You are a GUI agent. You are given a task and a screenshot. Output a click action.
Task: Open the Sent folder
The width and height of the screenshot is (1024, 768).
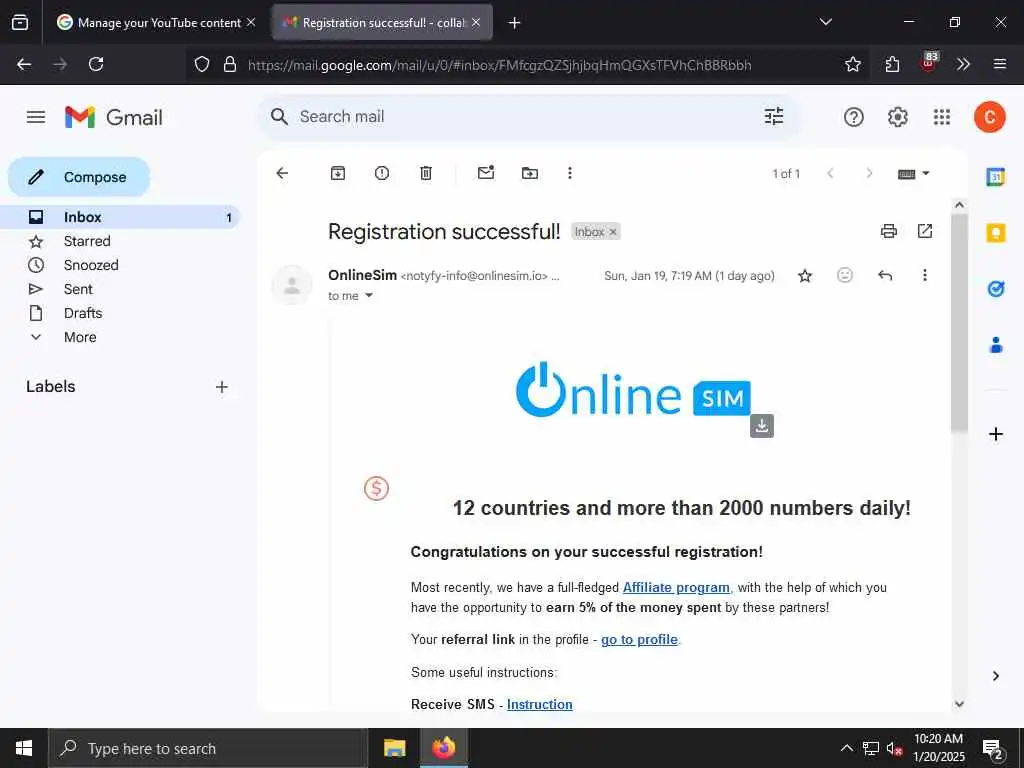point(78,289)
